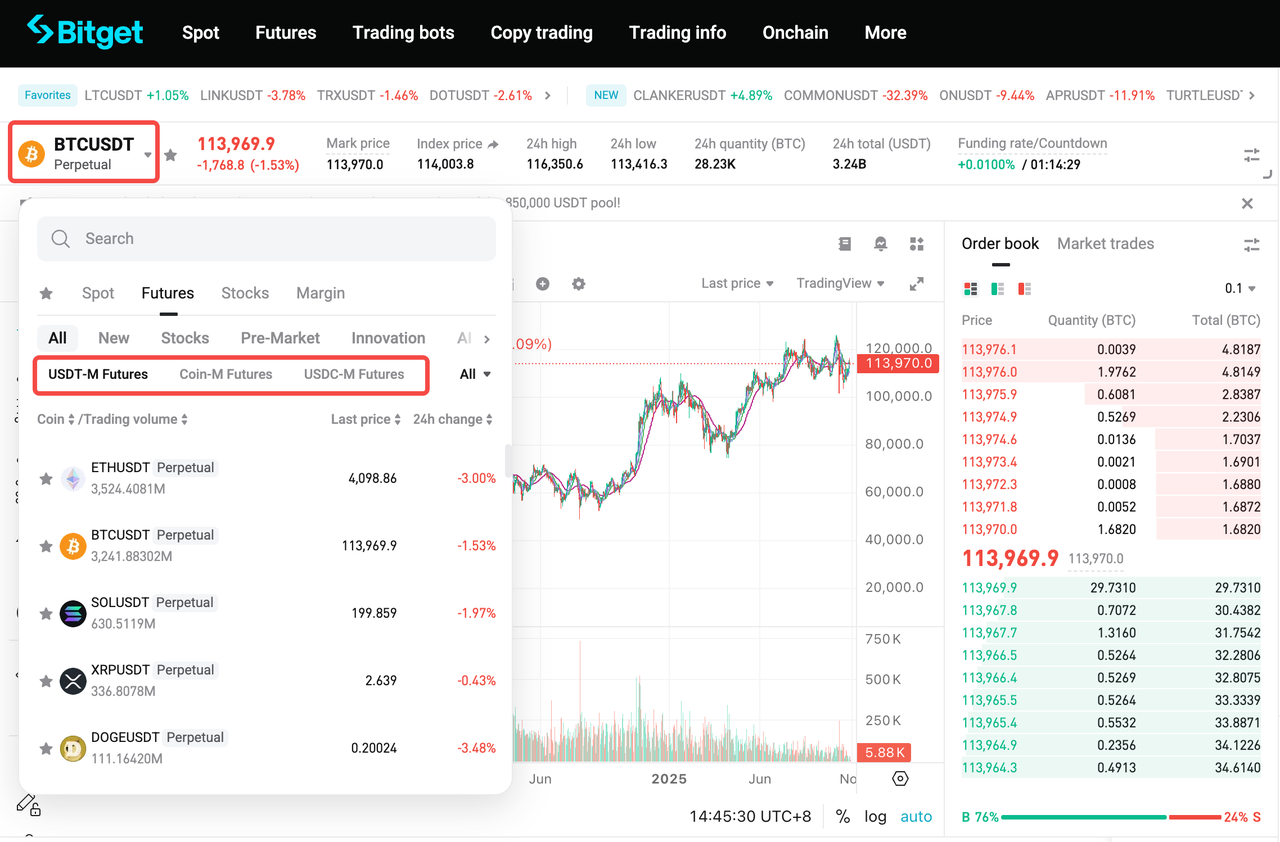Open the Copy trading menu in the navbar
Viewport: 1280px width, 842px height.
click(541, 32)
